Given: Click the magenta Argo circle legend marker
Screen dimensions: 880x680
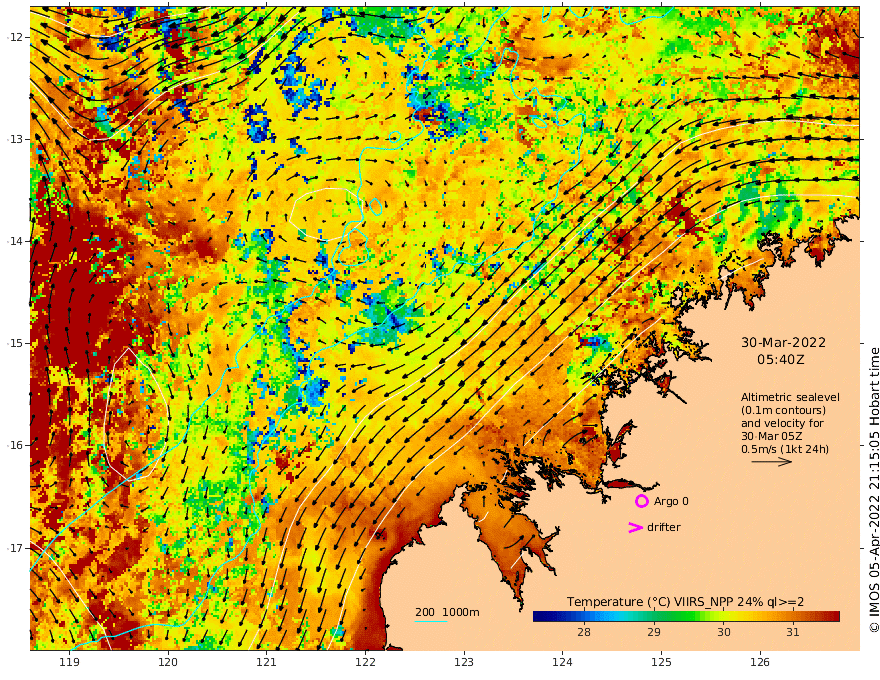Looking at the screenshot, I should pyautogui.click(x=641, y=501).
